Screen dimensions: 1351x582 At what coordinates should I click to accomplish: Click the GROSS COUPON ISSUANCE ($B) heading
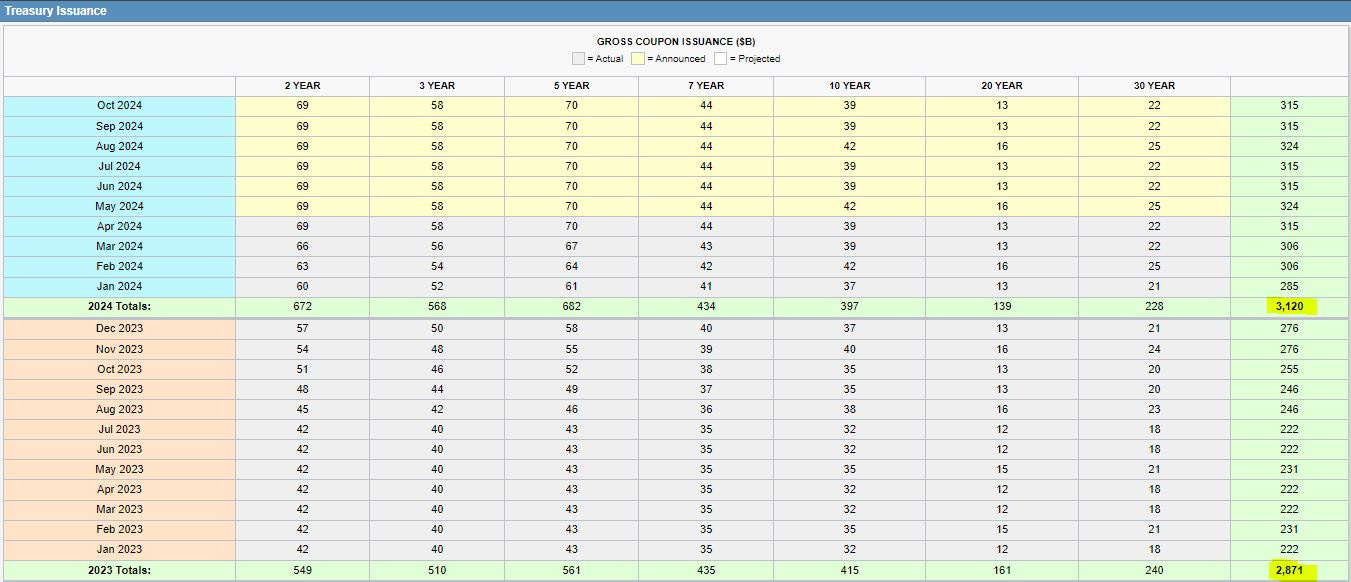pyautogui.click(x=676, y=41)
